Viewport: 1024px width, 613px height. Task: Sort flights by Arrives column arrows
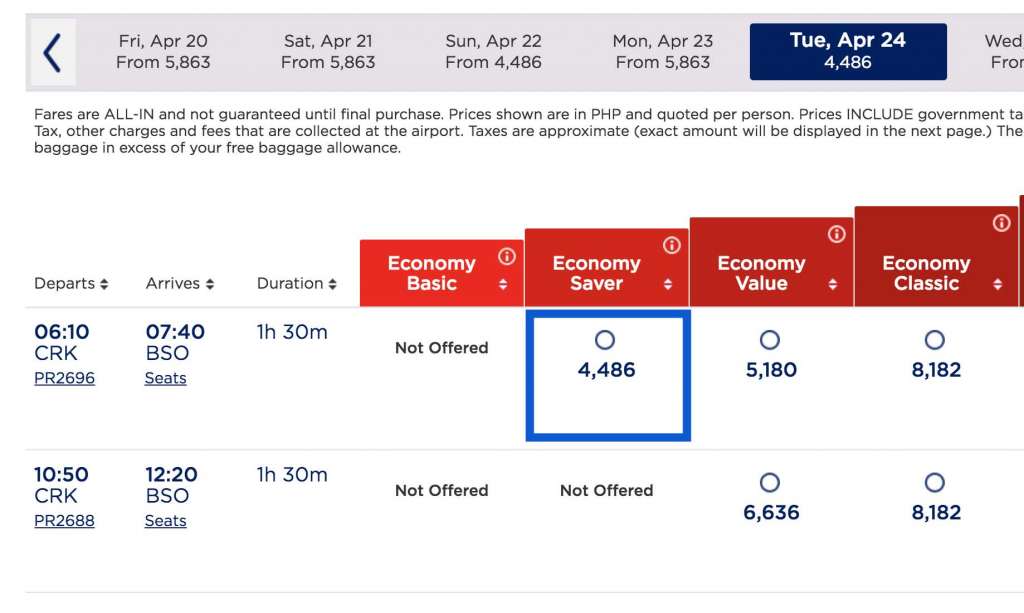pyautogui.click(x=210, y=284)
